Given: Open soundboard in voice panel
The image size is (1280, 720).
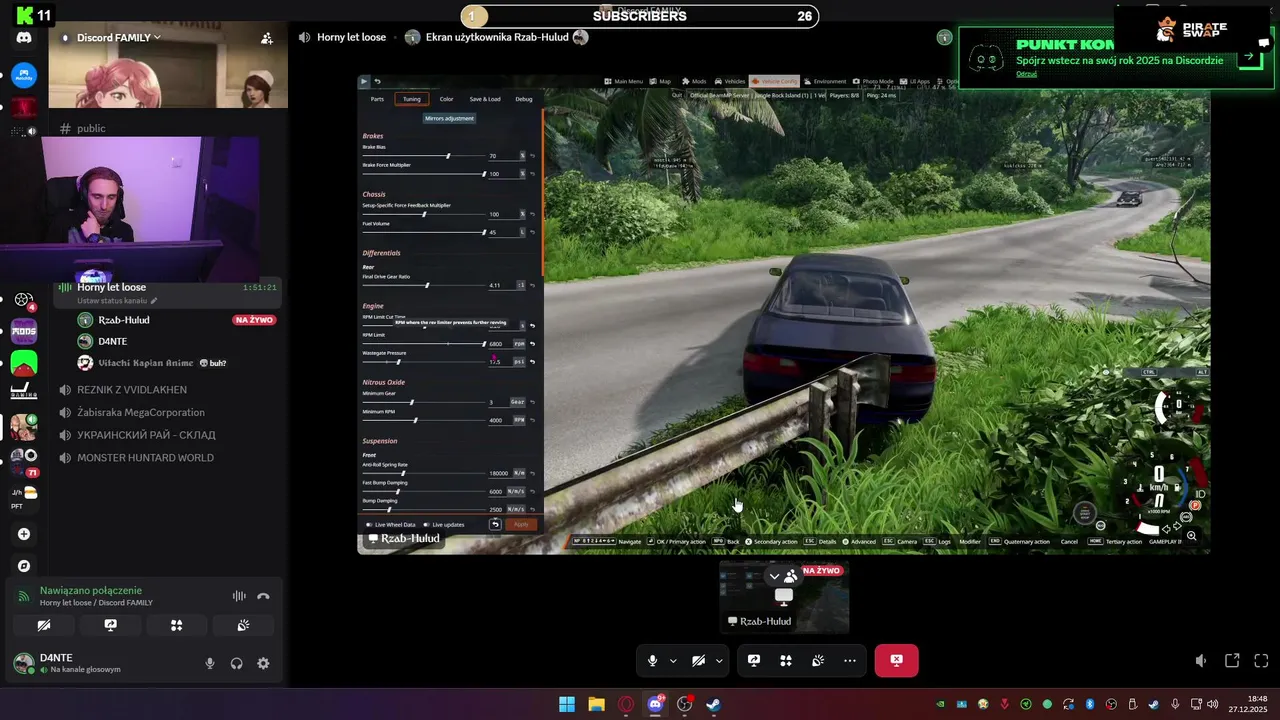Looking at the screenshot, I should 243,625.
